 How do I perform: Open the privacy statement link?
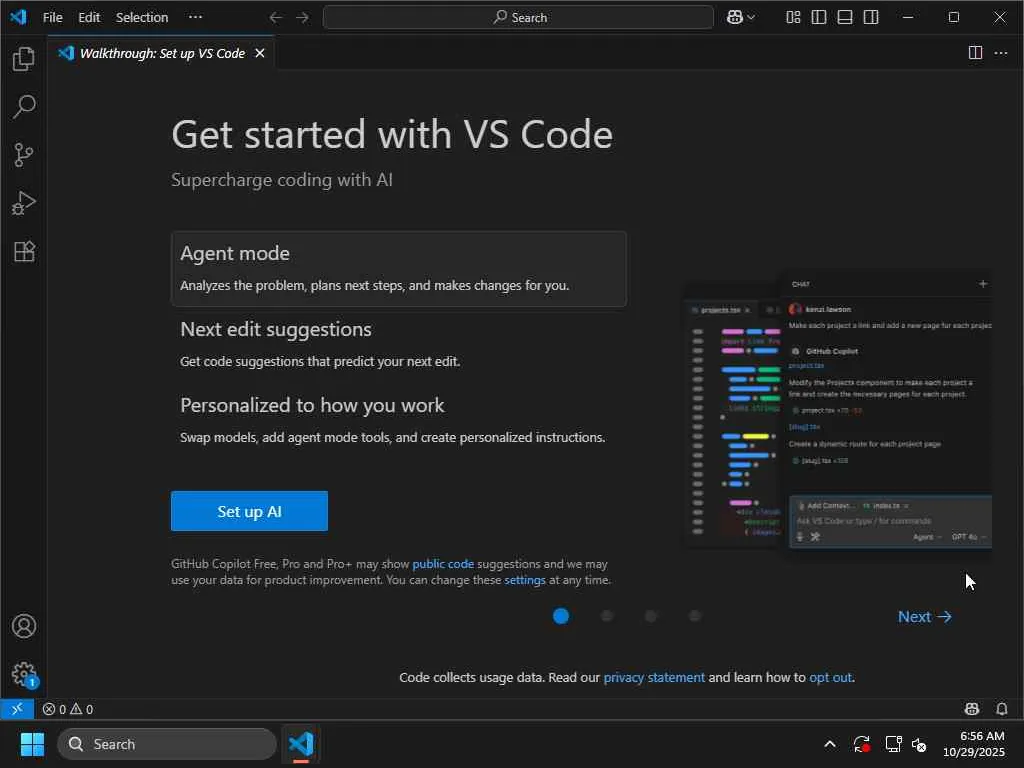tap(654, 677)
